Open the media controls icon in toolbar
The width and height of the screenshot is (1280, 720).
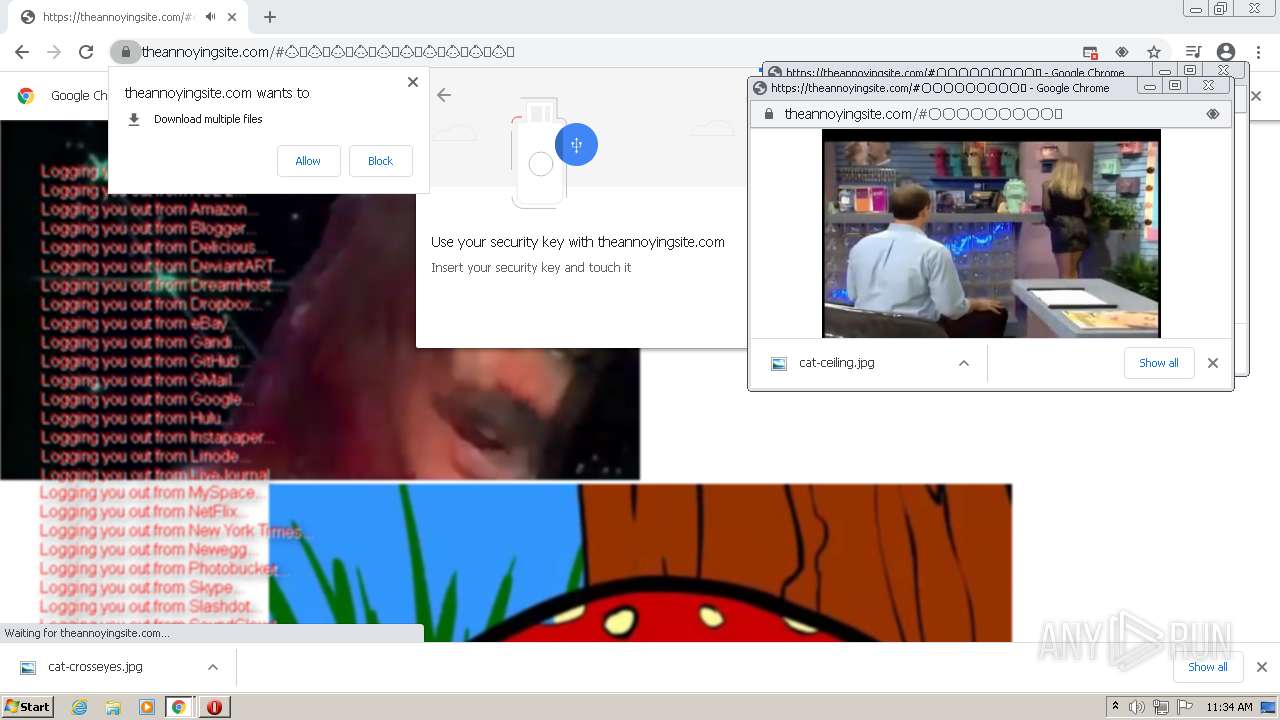(1193, 52)
